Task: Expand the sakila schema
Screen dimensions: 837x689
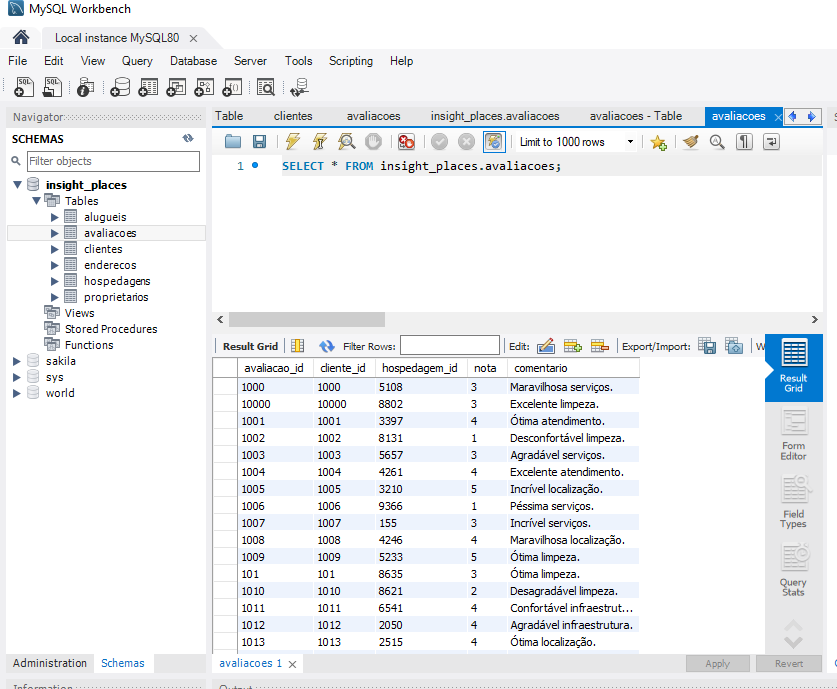Action: pyautogui.click(x=17, y=361)
